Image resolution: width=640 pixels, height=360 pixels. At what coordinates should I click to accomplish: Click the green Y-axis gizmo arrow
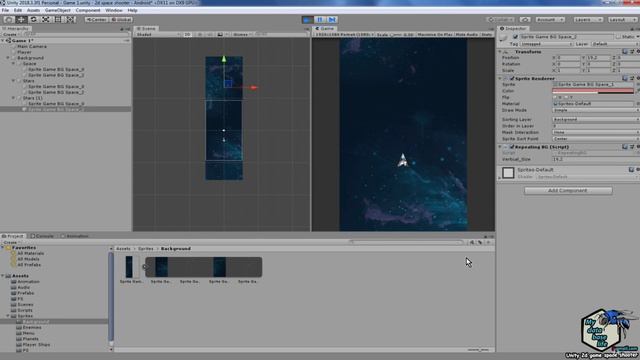tap(224, 59)
